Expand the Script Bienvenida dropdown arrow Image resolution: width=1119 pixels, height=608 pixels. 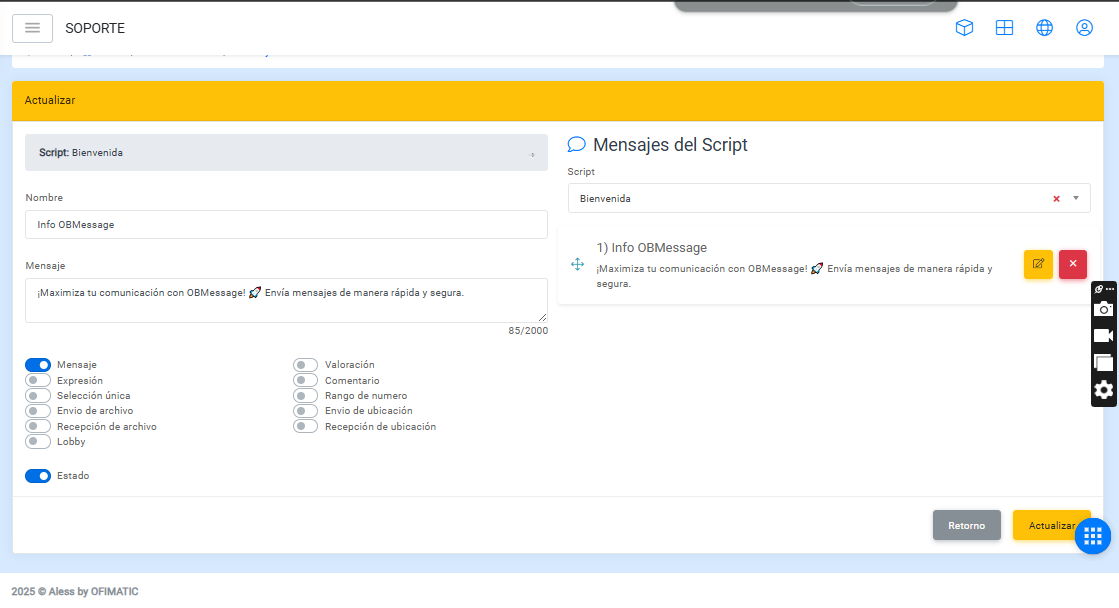pos(1076,198)
